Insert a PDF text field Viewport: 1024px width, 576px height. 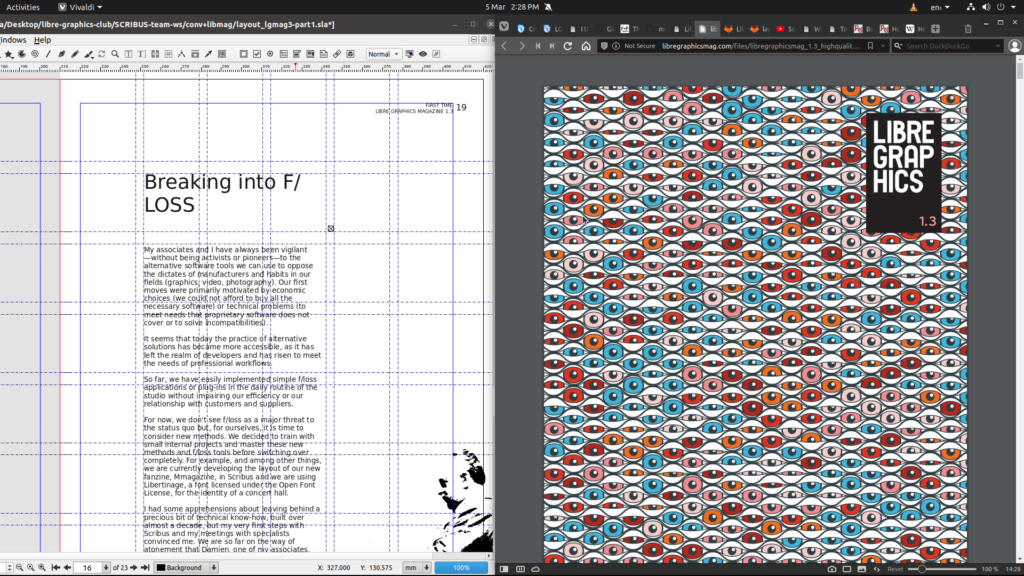[283, 54]
